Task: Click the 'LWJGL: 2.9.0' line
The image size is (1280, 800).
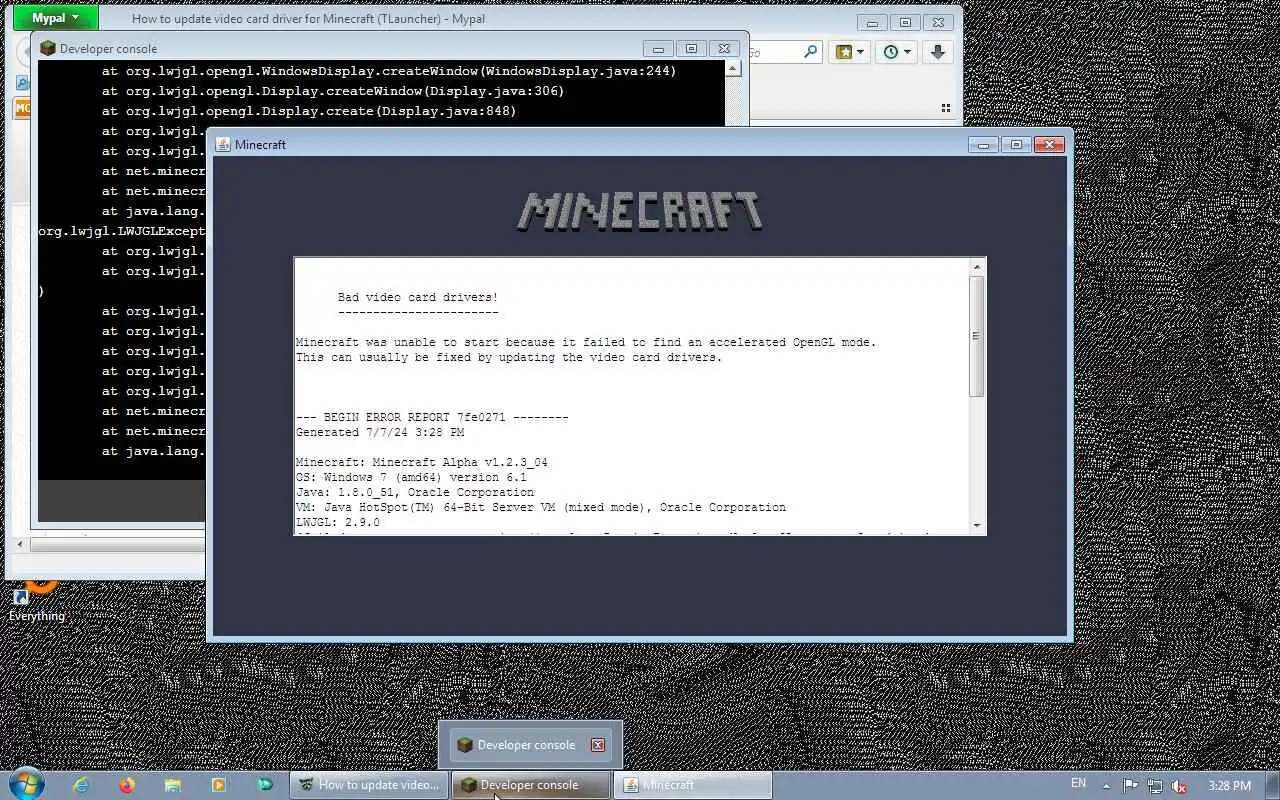Action: click(338, 522)
